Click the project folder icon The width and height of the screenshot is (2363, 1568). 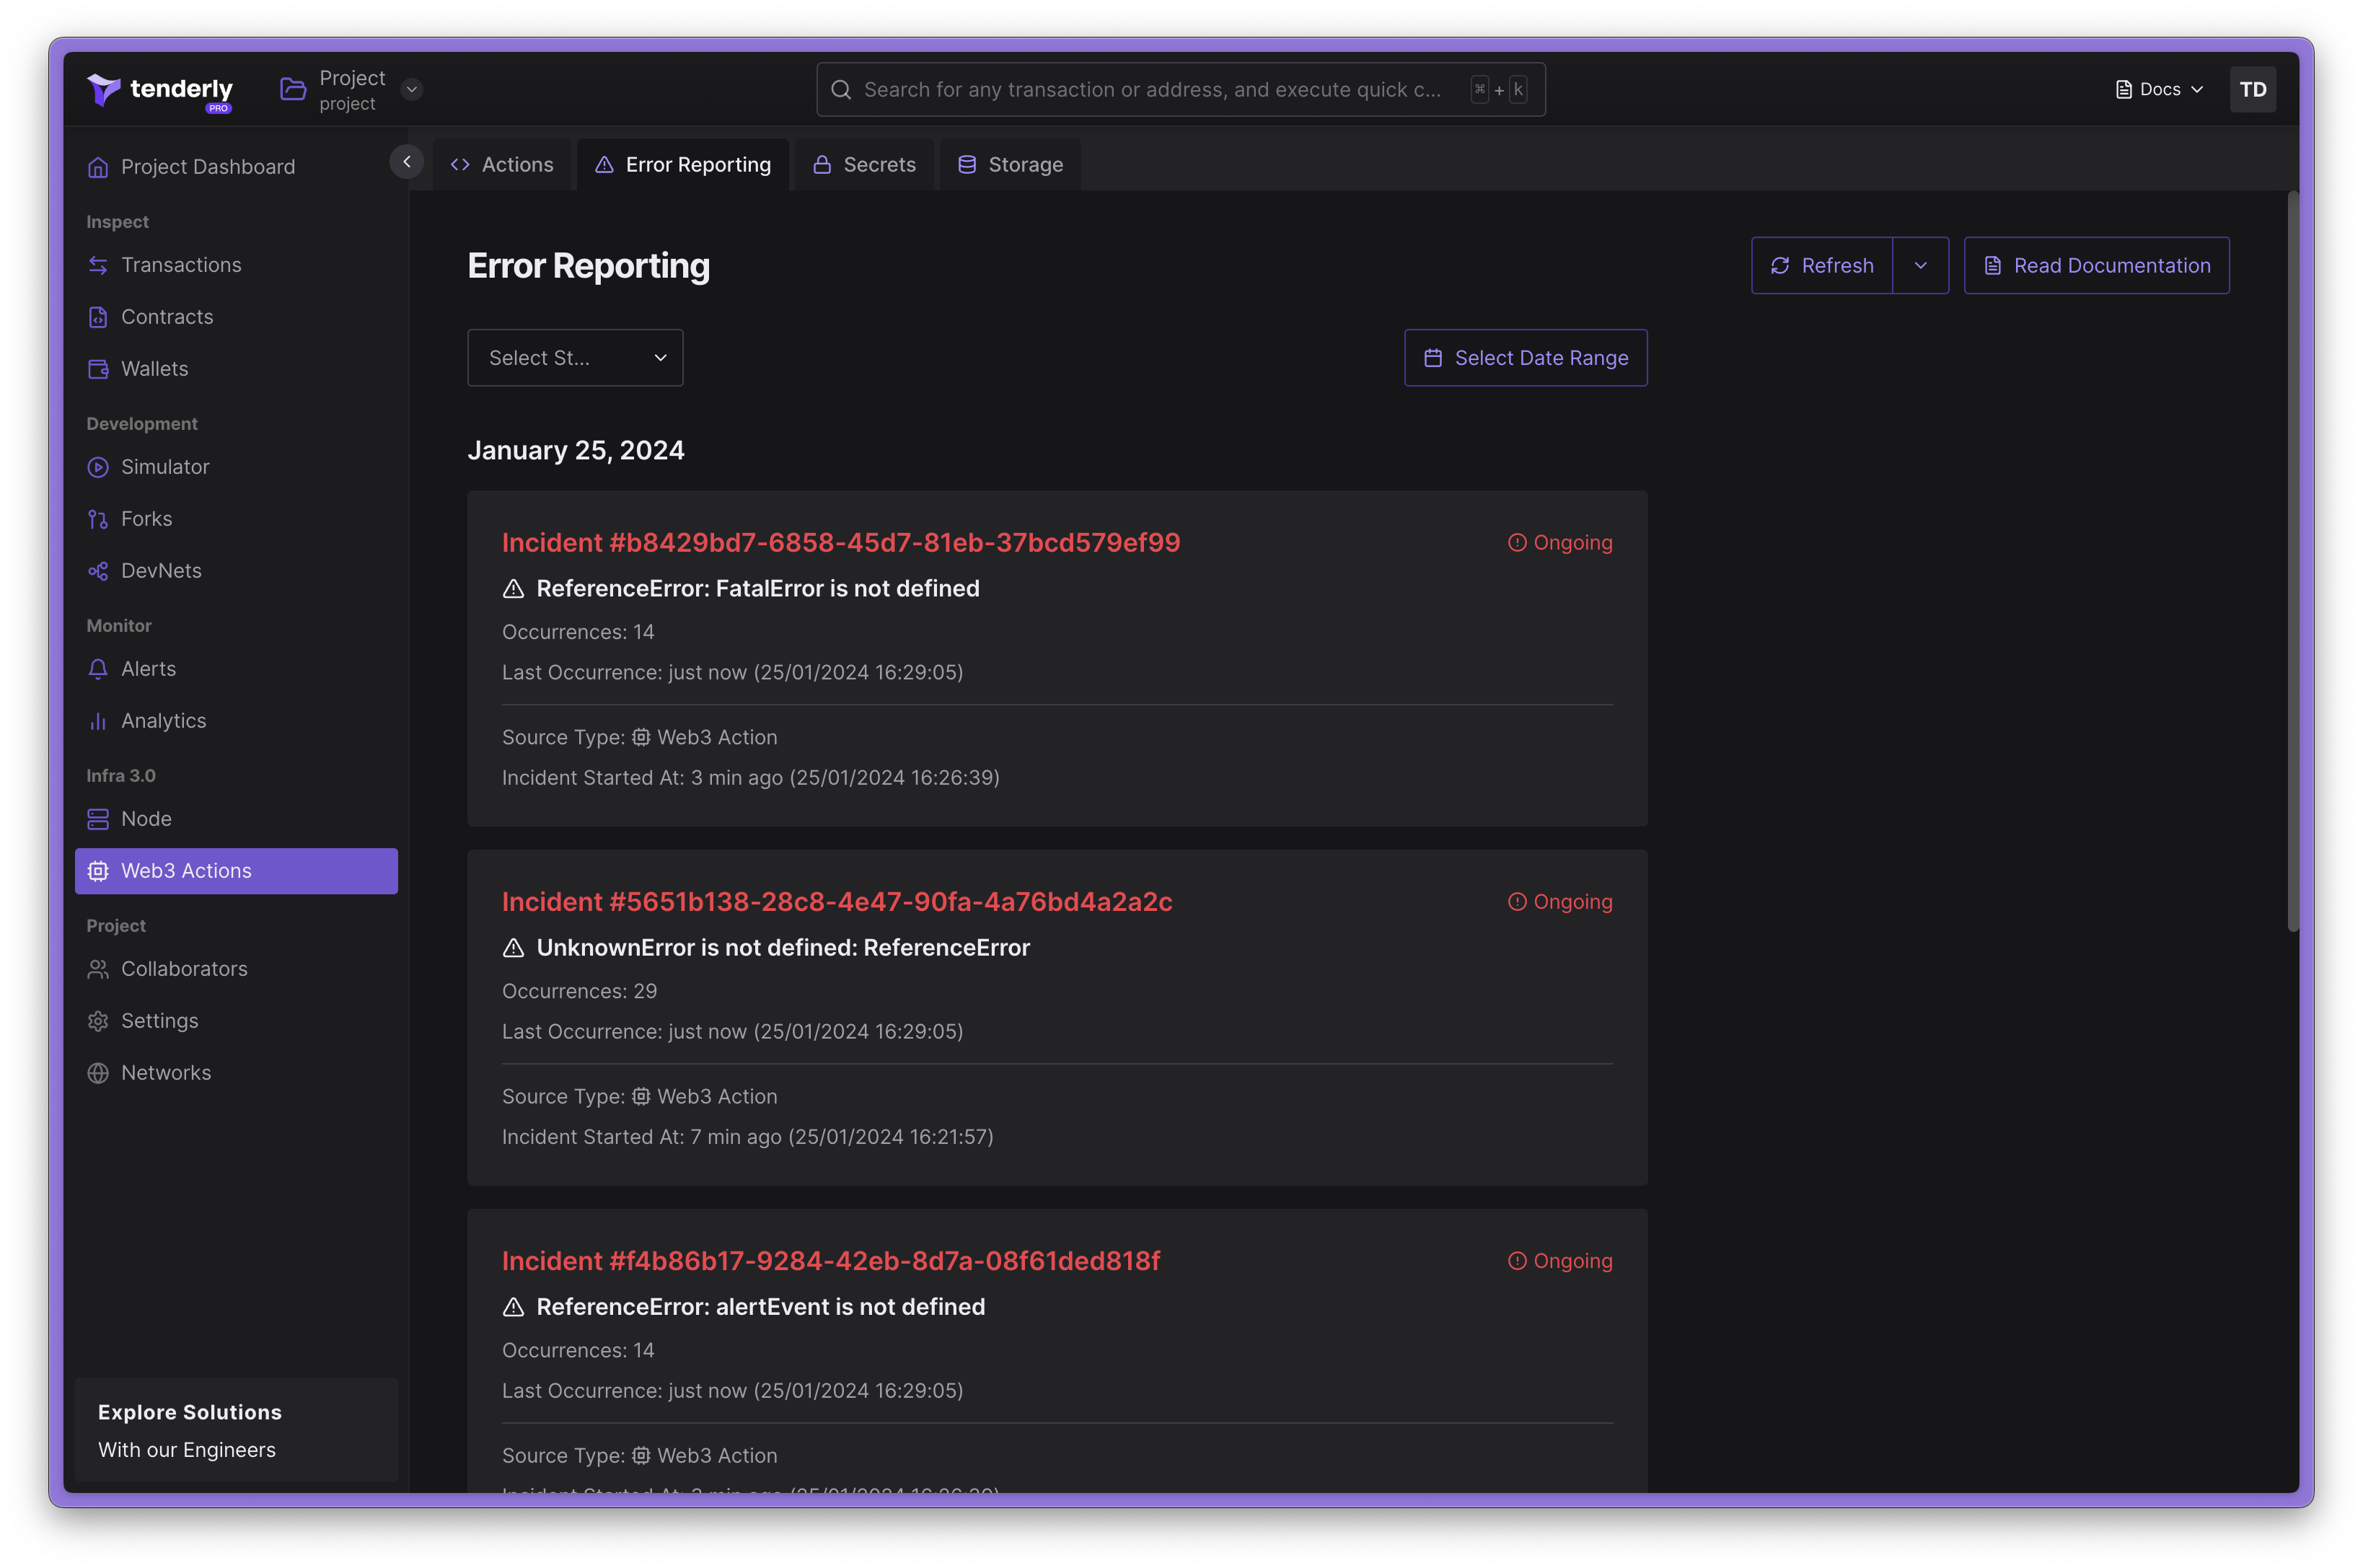click(293, 89)
